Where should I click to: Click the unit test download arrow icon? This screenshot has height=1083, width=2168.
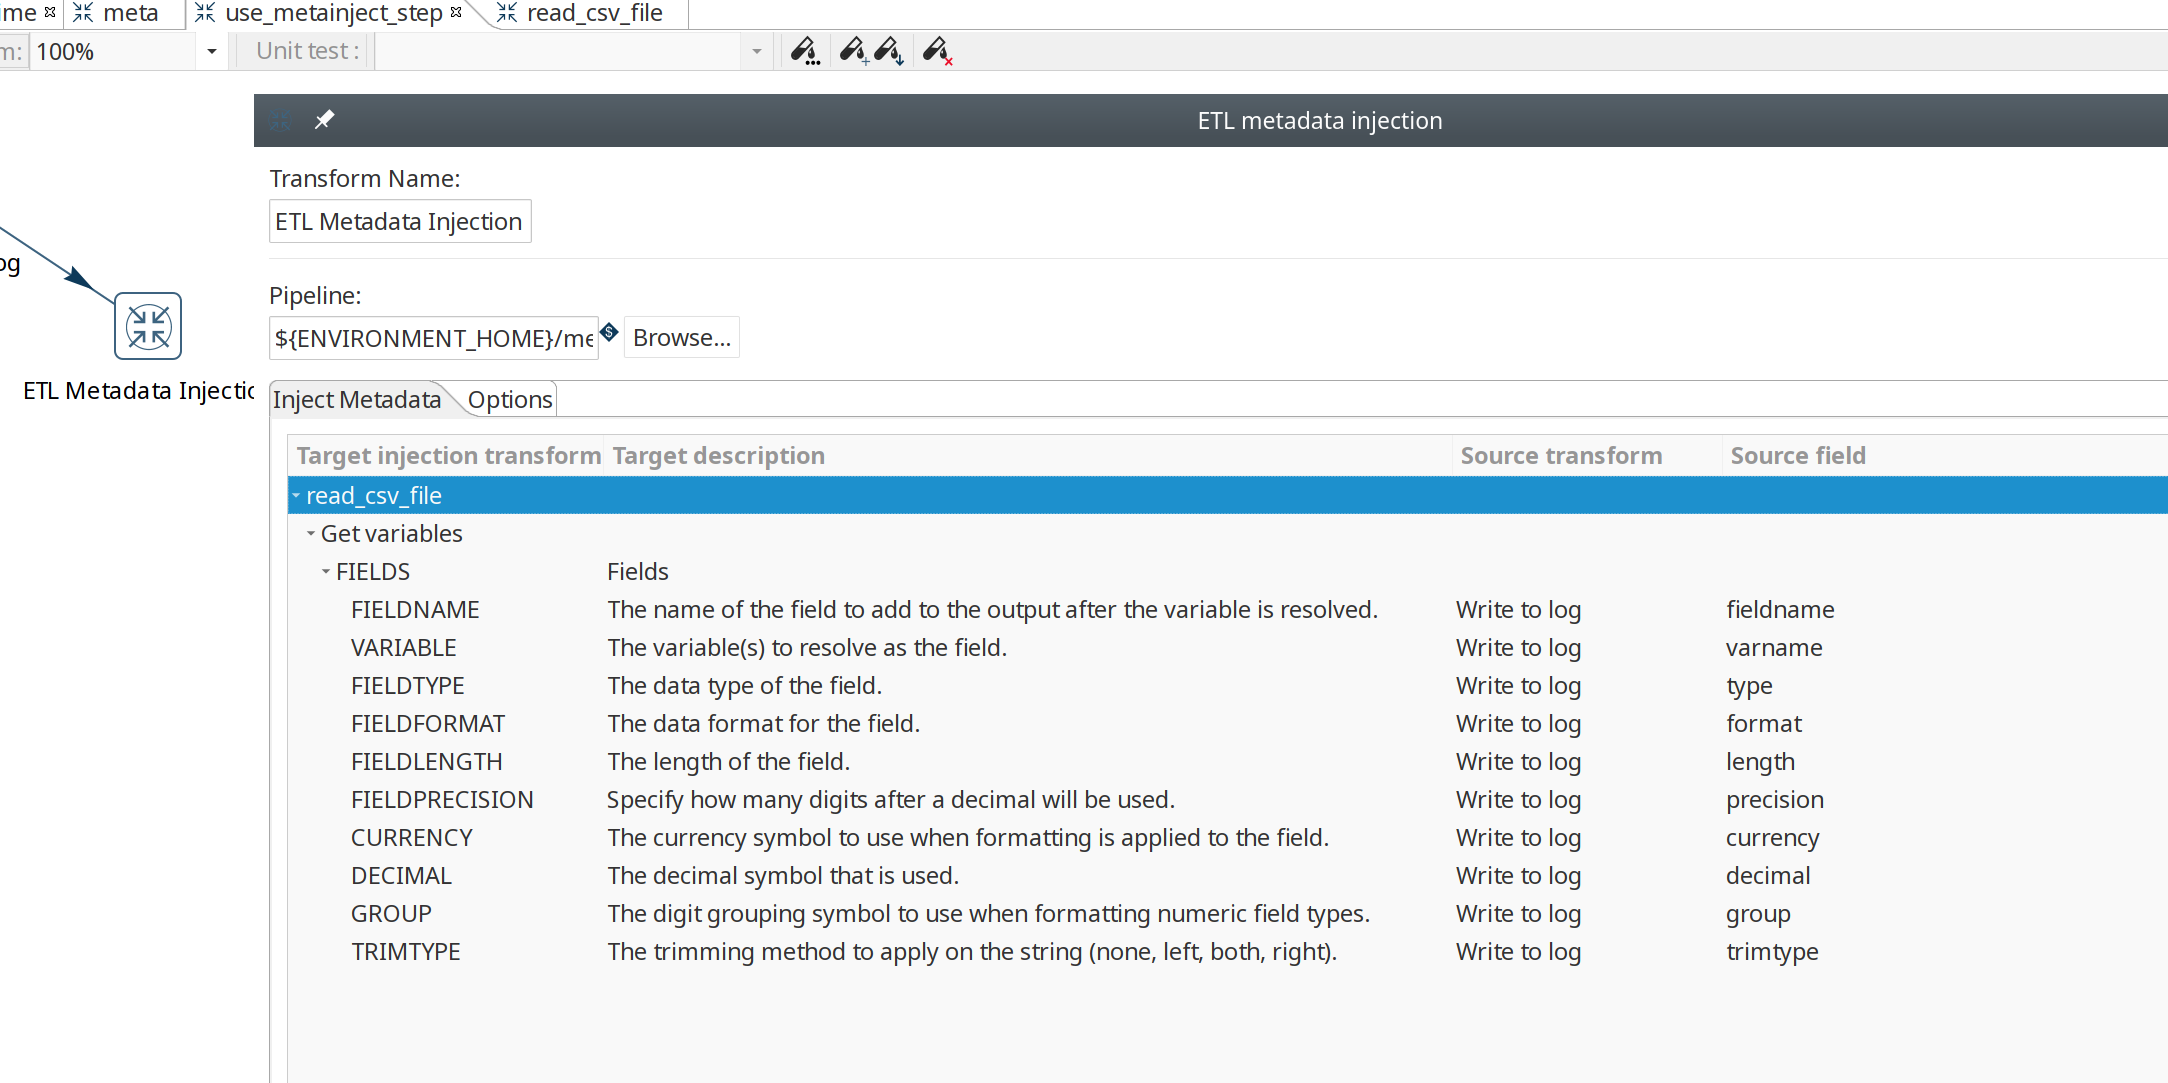pos(889,50)
